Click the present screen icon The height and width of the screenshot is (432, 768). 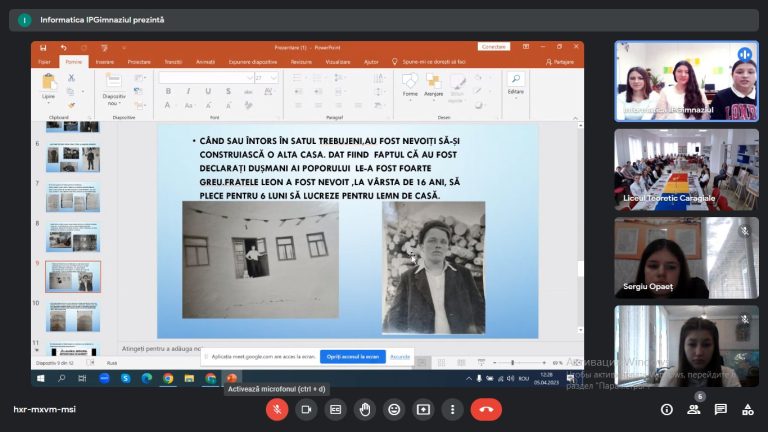pyautogui.click(x=423, y=409)
